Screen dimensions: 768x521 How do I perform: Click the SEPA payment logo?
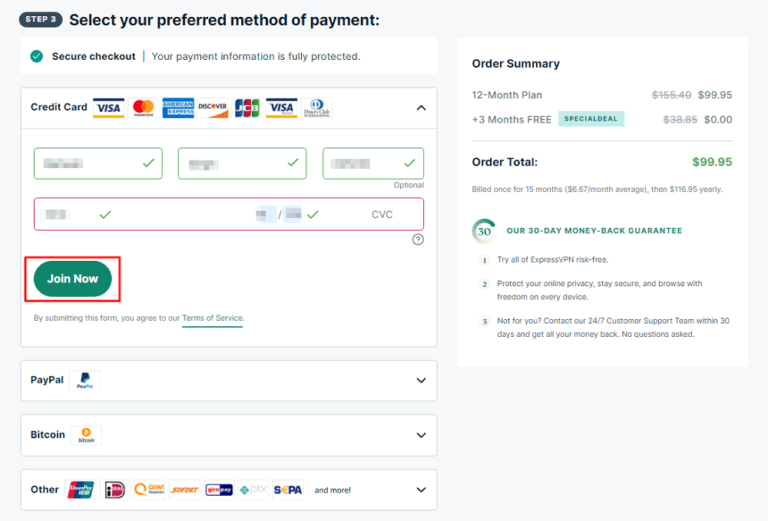click(x=288, y=490)
